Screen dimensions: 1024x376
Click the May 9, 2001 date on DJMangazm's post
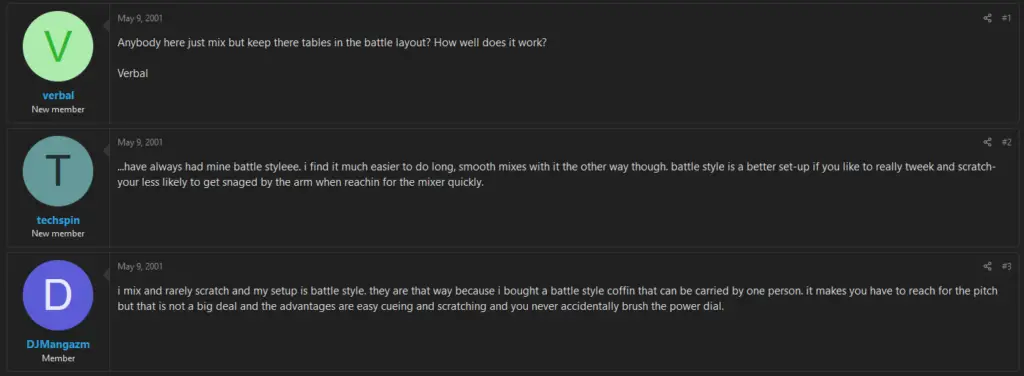coord(140,266)
